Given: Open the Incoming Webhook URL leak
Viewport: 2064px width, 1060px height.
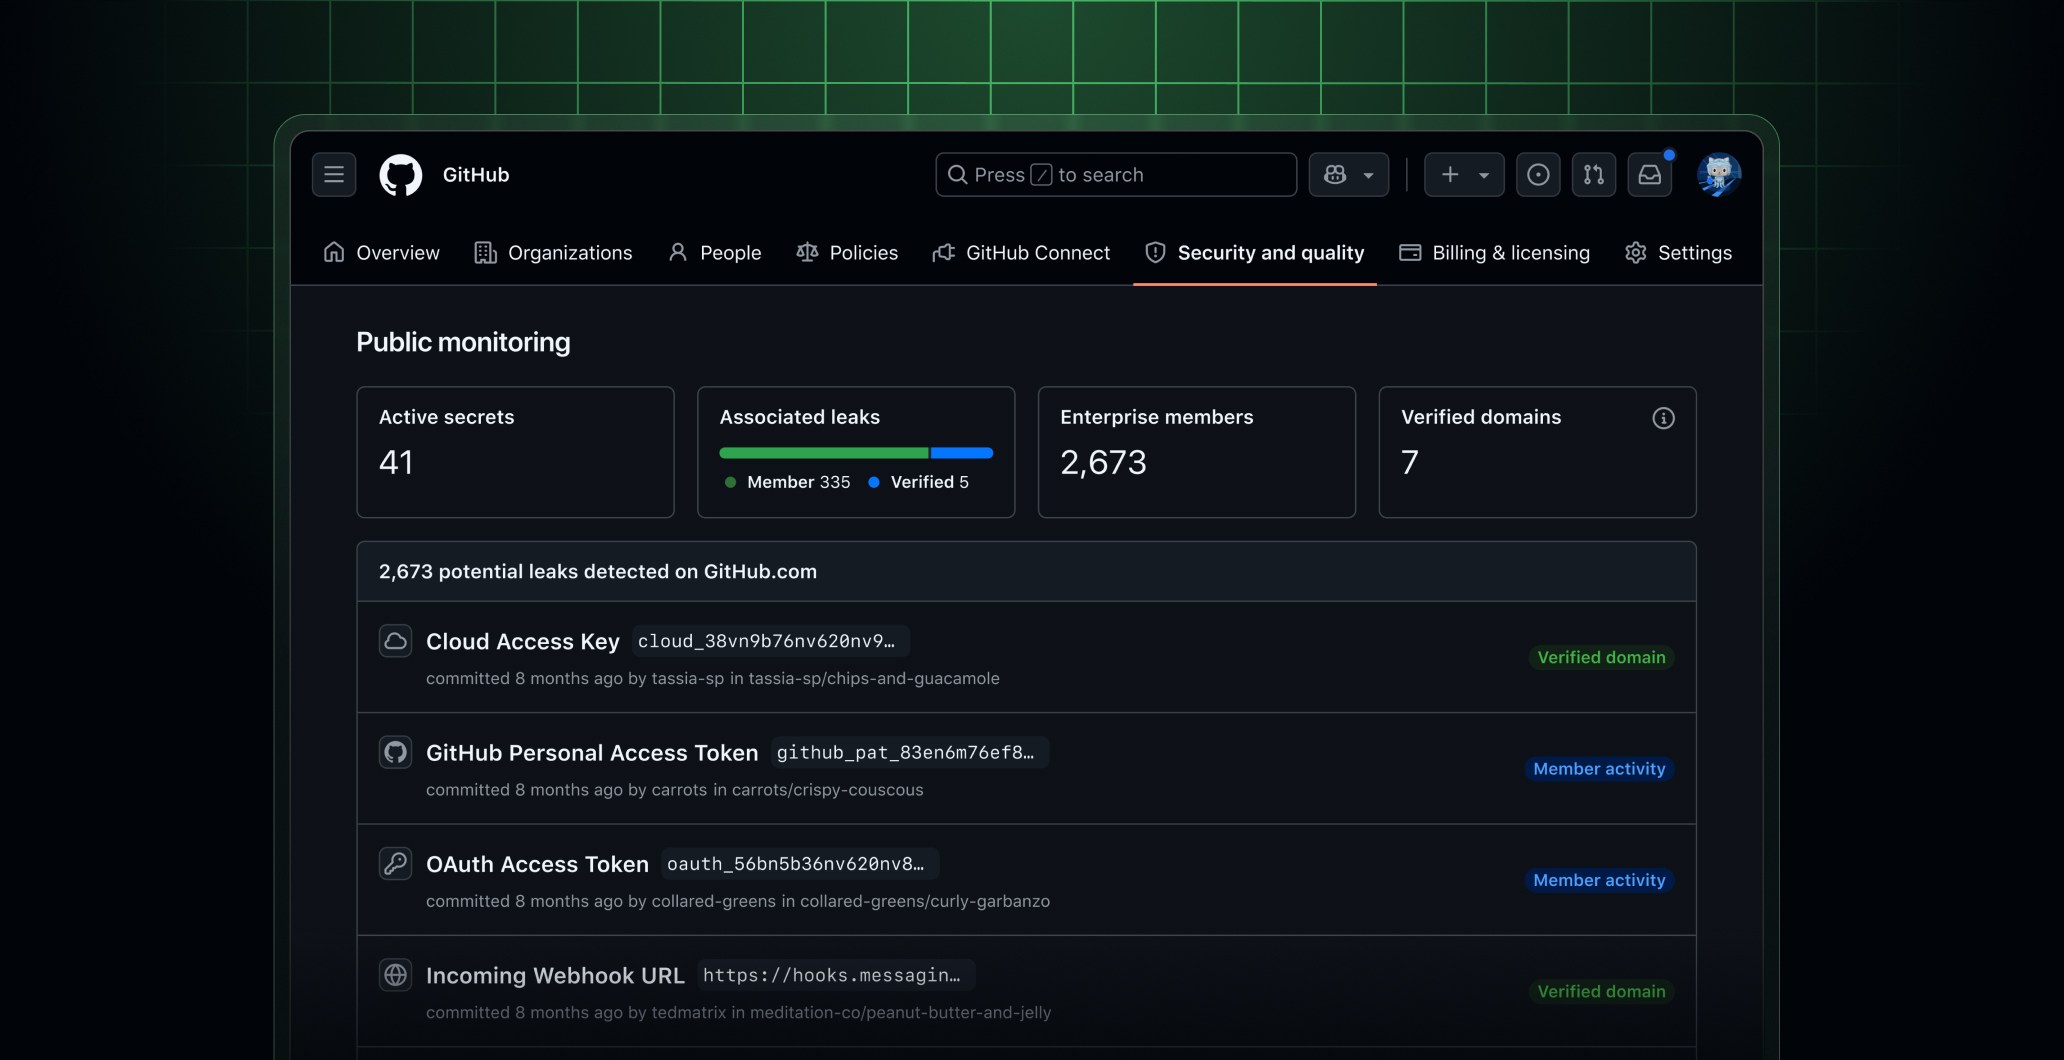Looking at the screenshot, I should 555,975.
